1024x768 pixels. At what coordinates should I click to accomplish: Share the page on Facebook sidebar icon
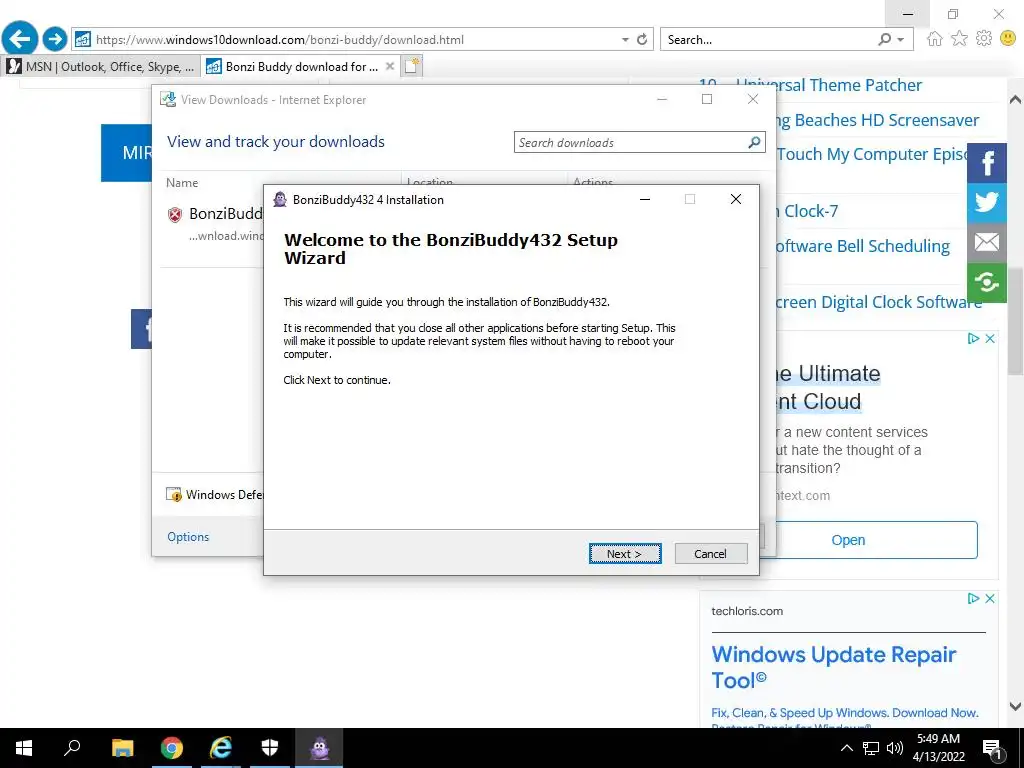(987, 163)
